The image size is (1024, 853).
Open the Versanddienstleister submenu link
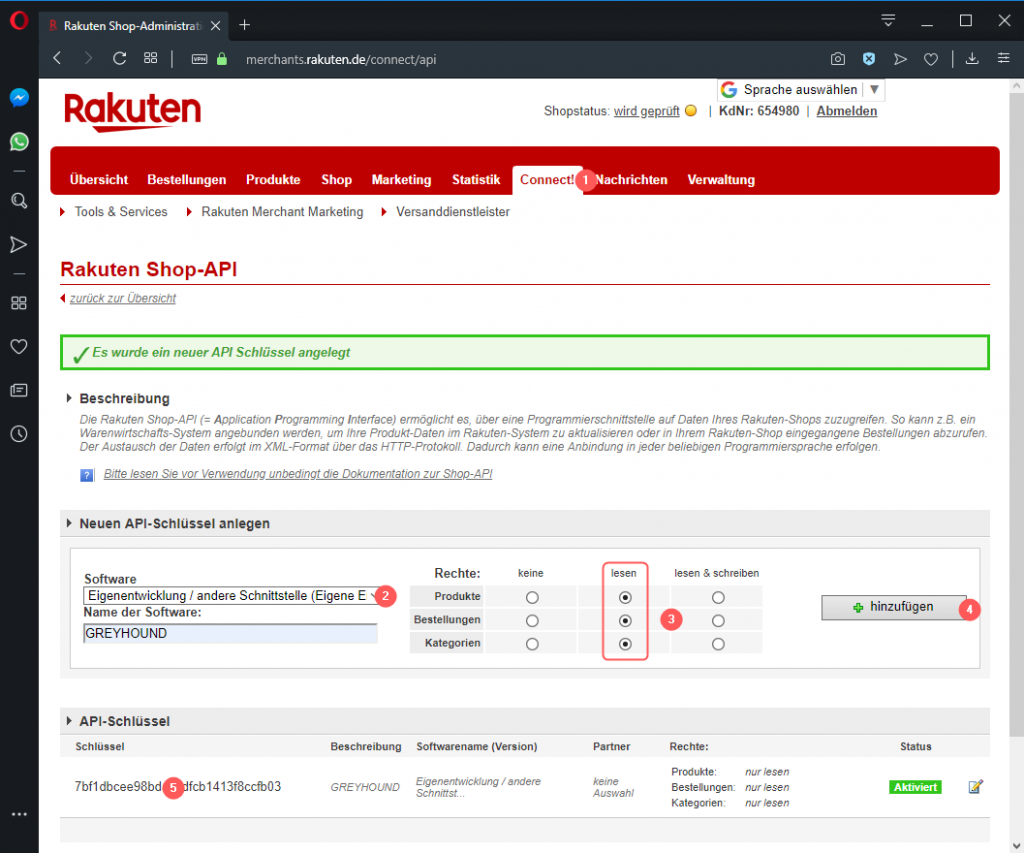453,212
